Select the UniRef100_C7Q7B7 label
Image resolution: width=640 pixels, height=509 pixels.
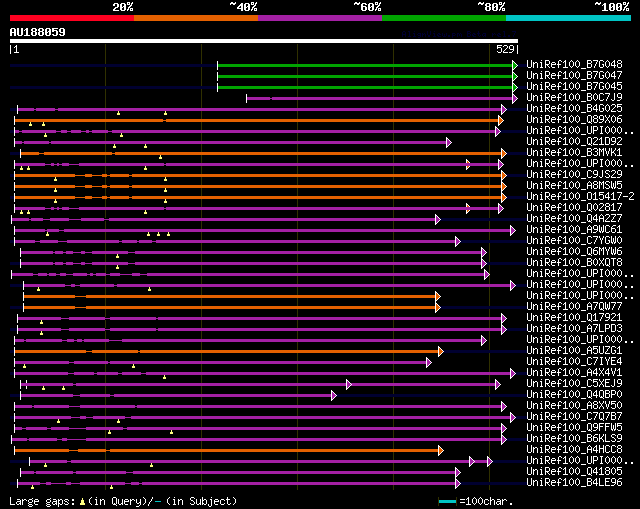[574, 417]
